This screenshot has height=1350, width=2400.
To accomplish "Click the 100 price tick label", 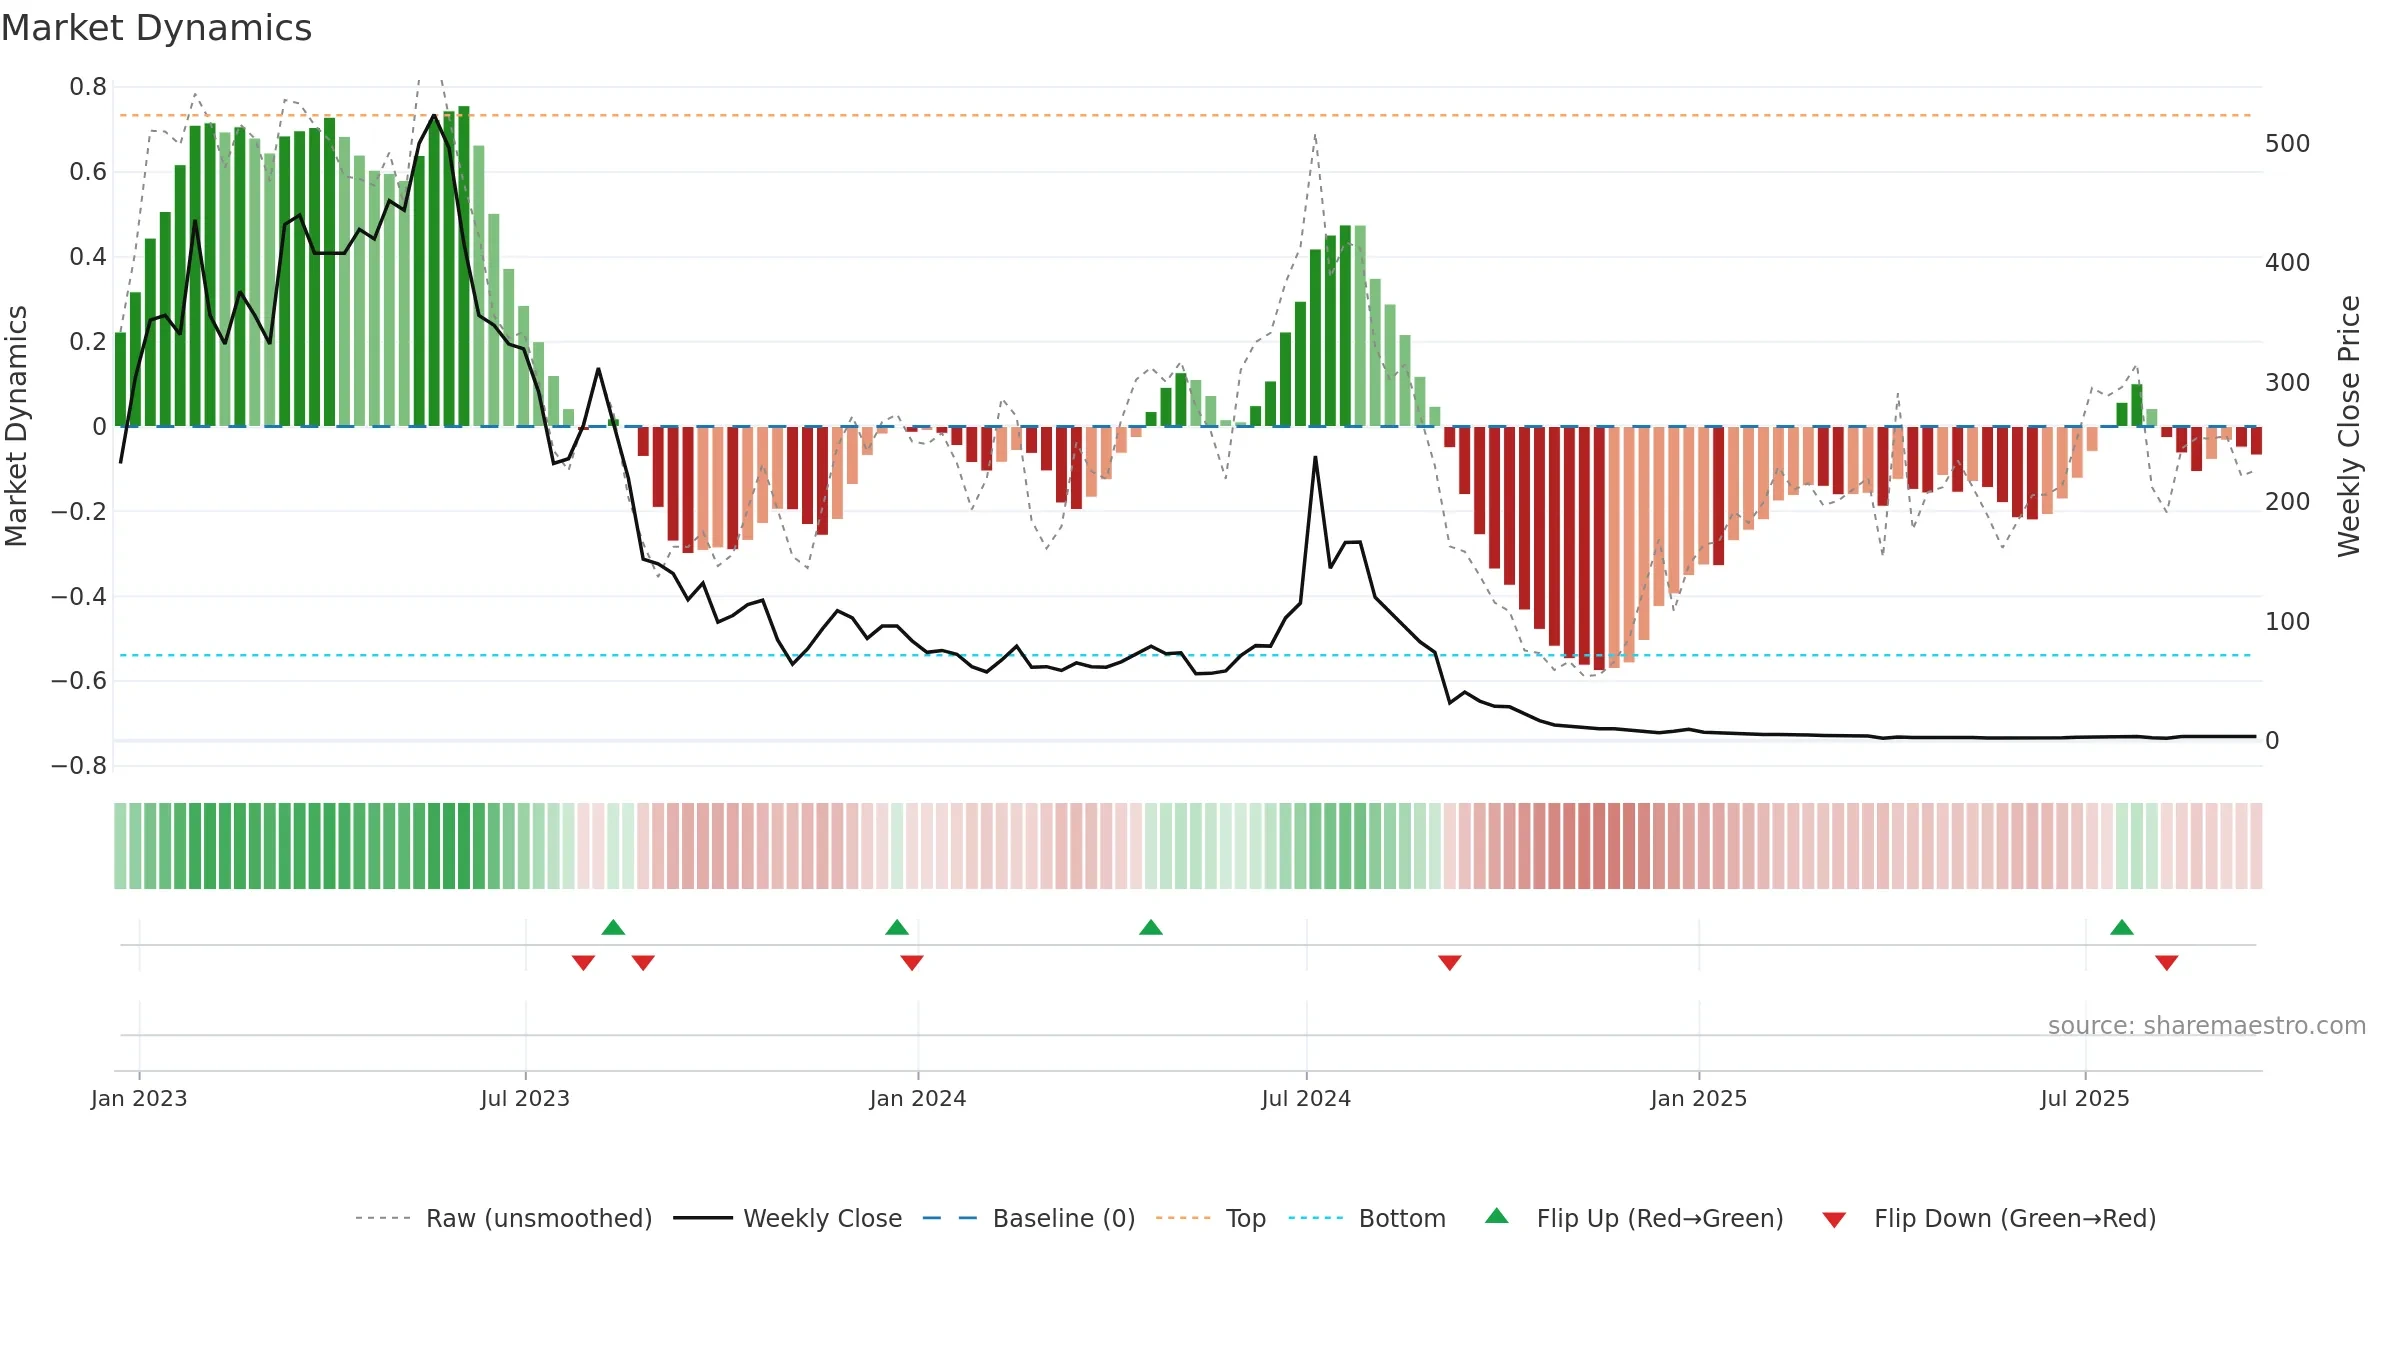I will [x=2288, y=621].
